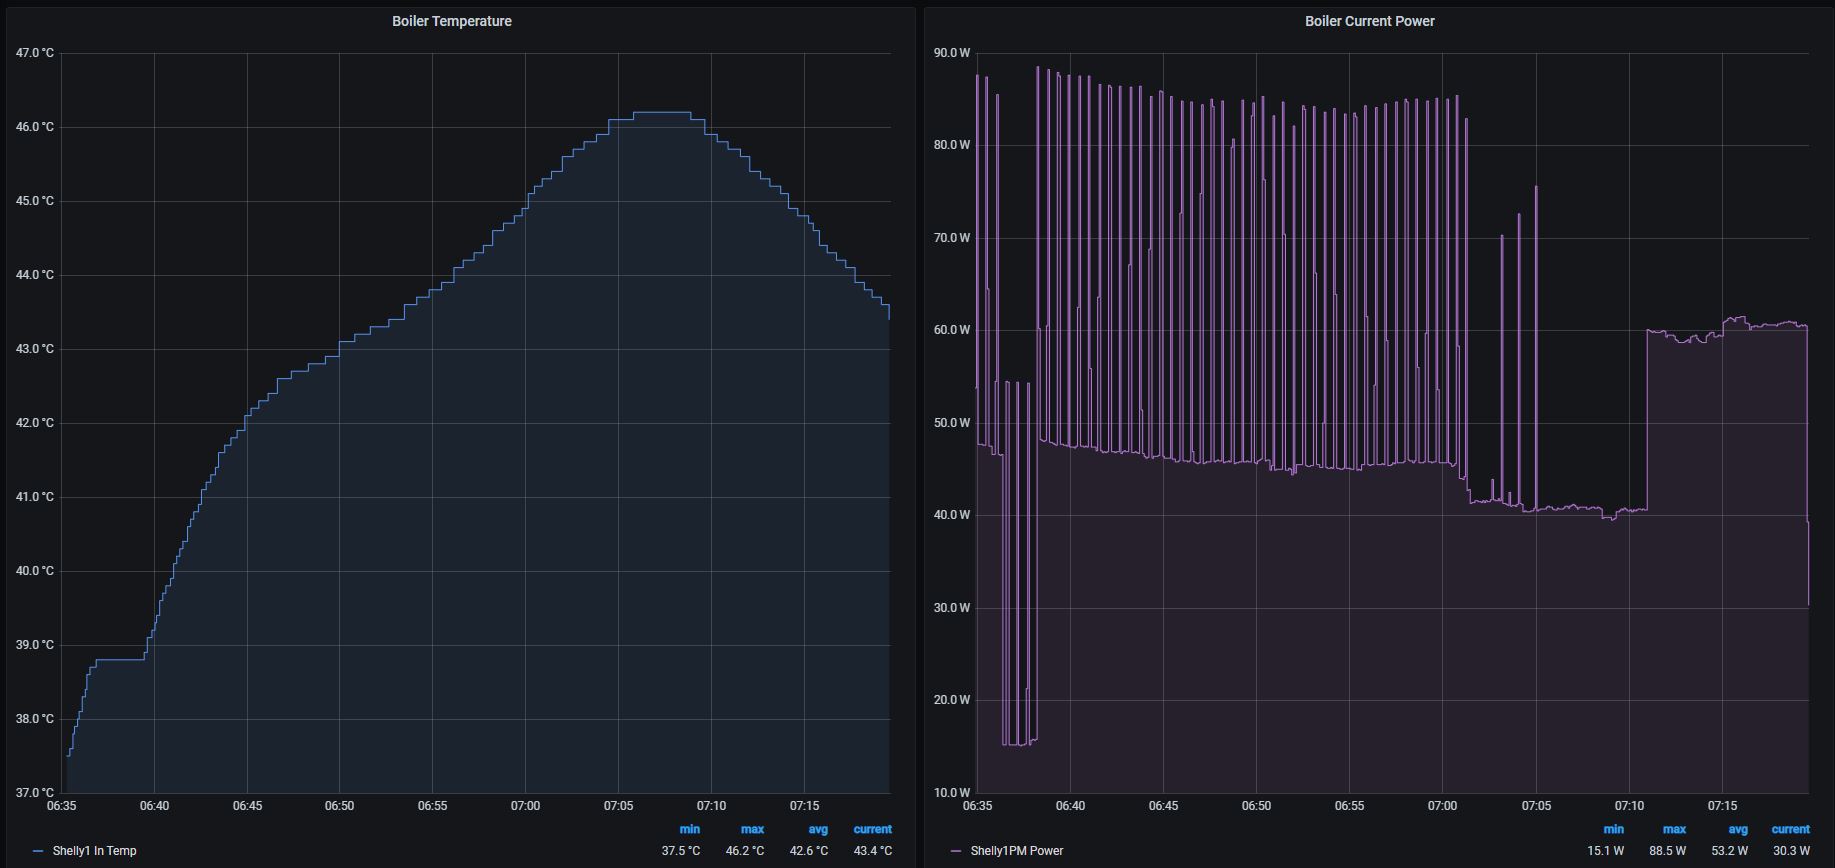
Task: Sort temperature legend by min column
Action: [689, 829]
